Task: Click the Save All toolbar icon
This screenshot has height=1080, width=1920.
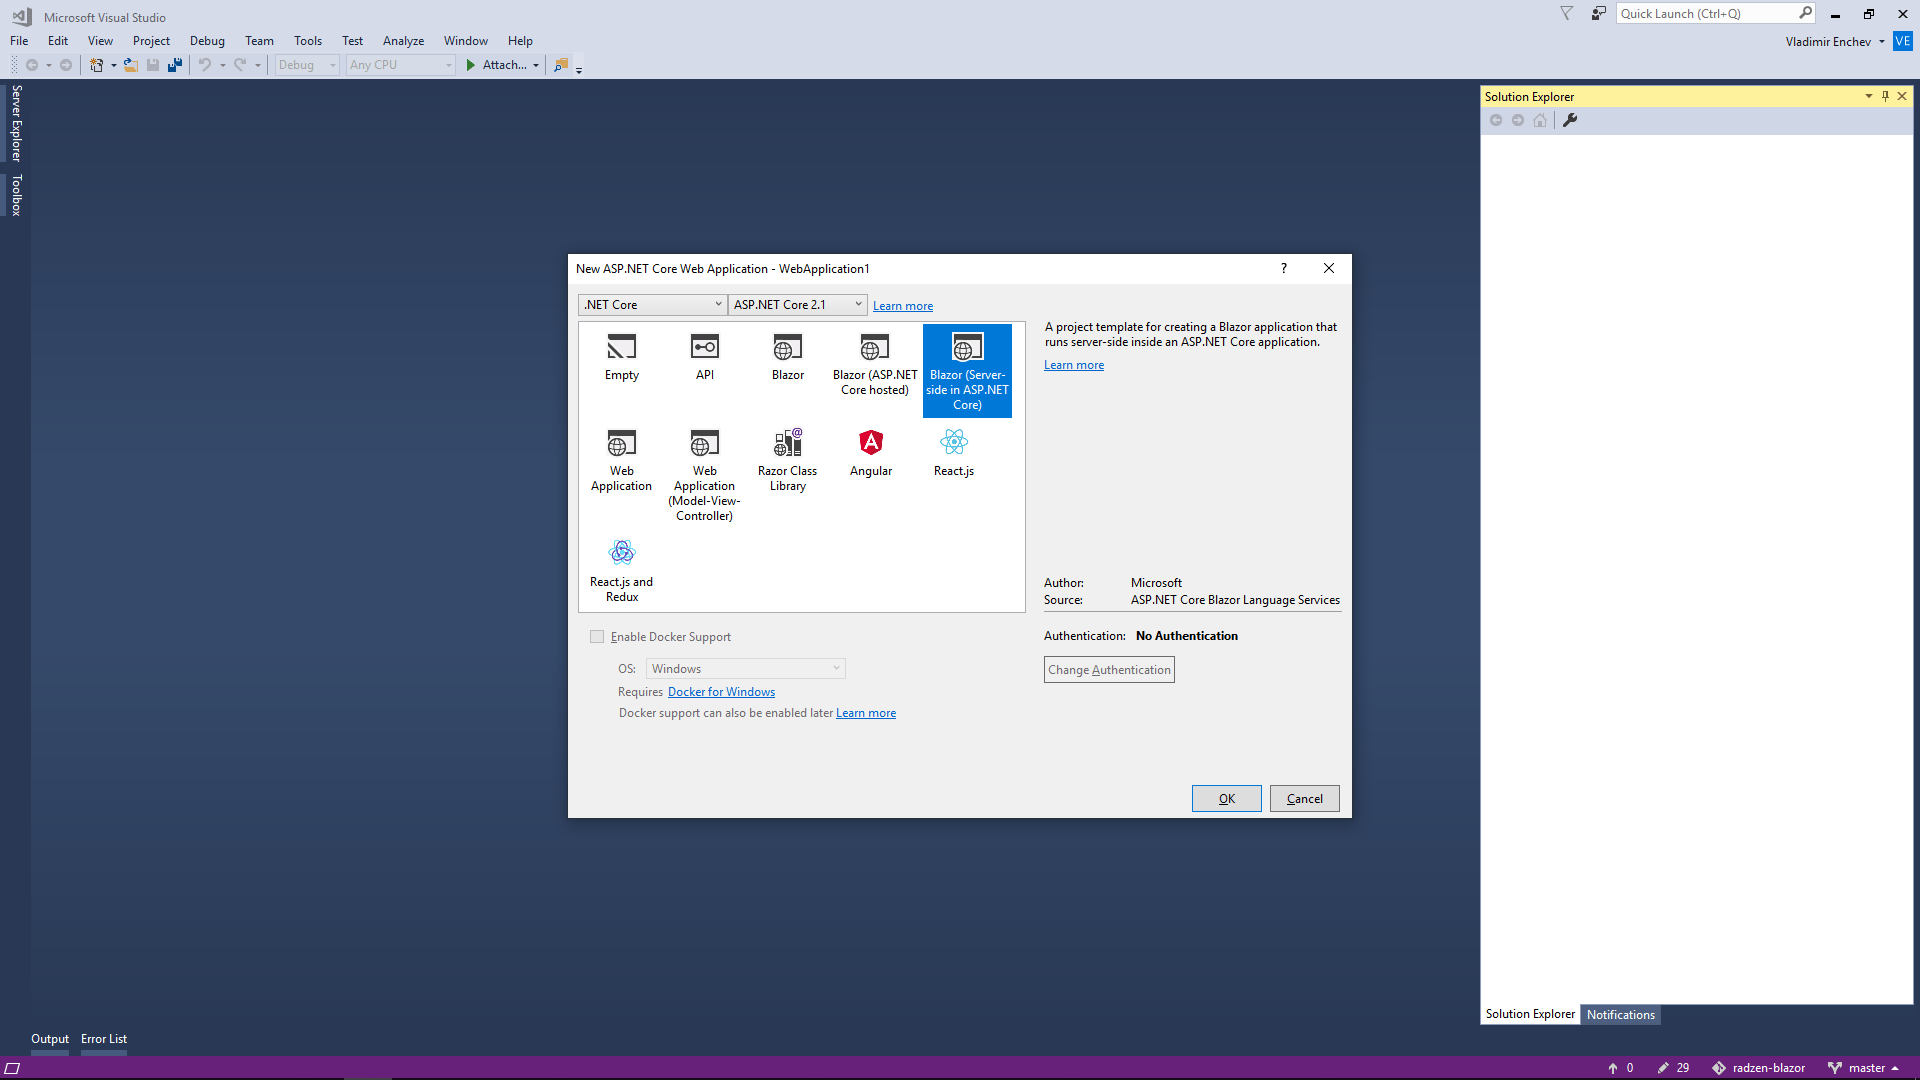Action: (x=175, y=65)
